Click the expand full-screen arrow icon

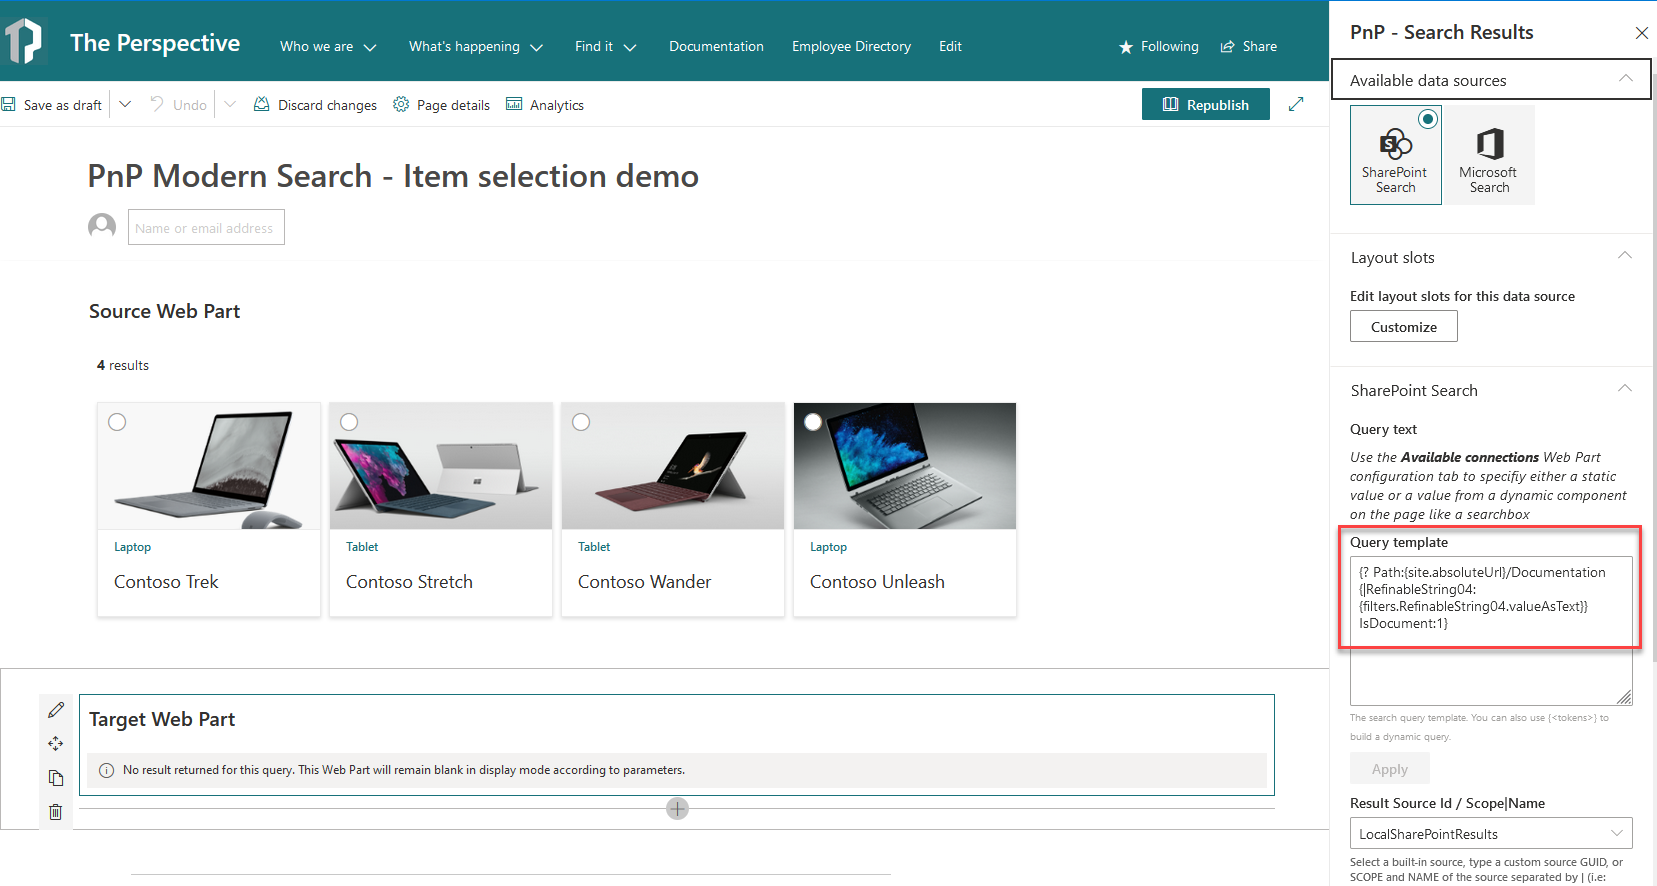click(x=1296, y=104)
